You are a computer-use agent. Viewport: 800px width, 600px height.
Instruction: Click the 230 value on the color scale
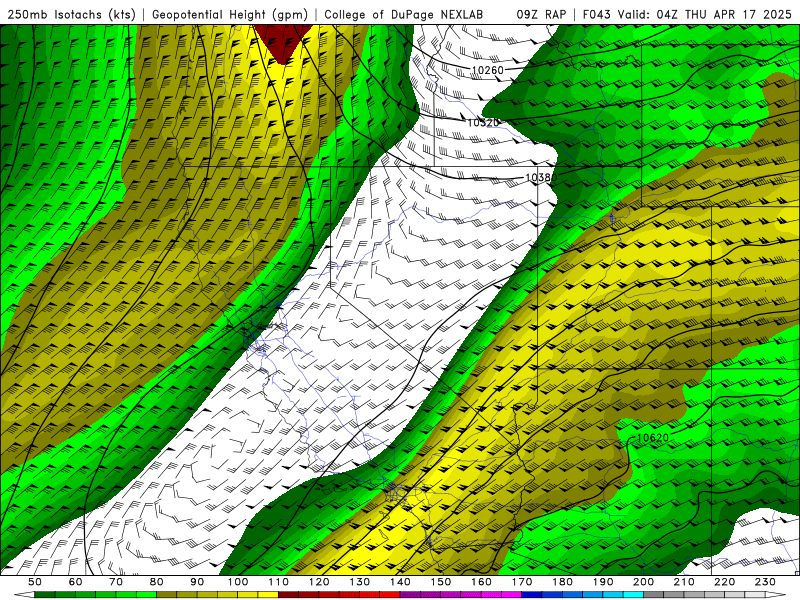(765, 582)
